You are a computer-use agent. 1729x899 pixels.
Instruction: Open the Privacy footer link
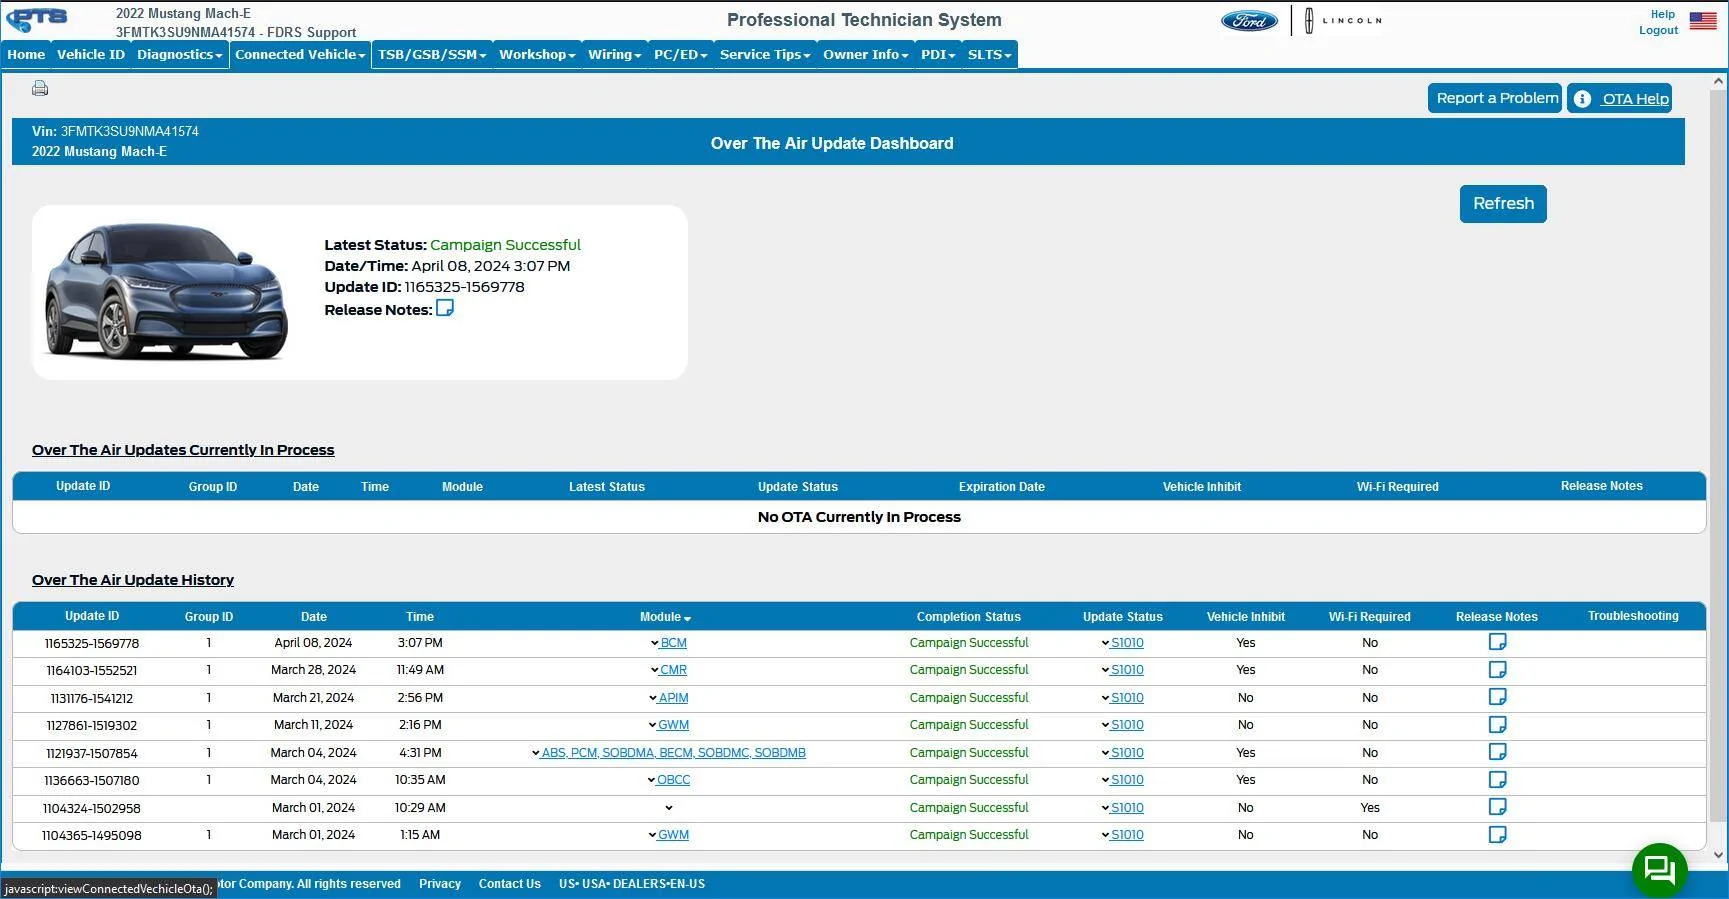(x=440, y=884)
